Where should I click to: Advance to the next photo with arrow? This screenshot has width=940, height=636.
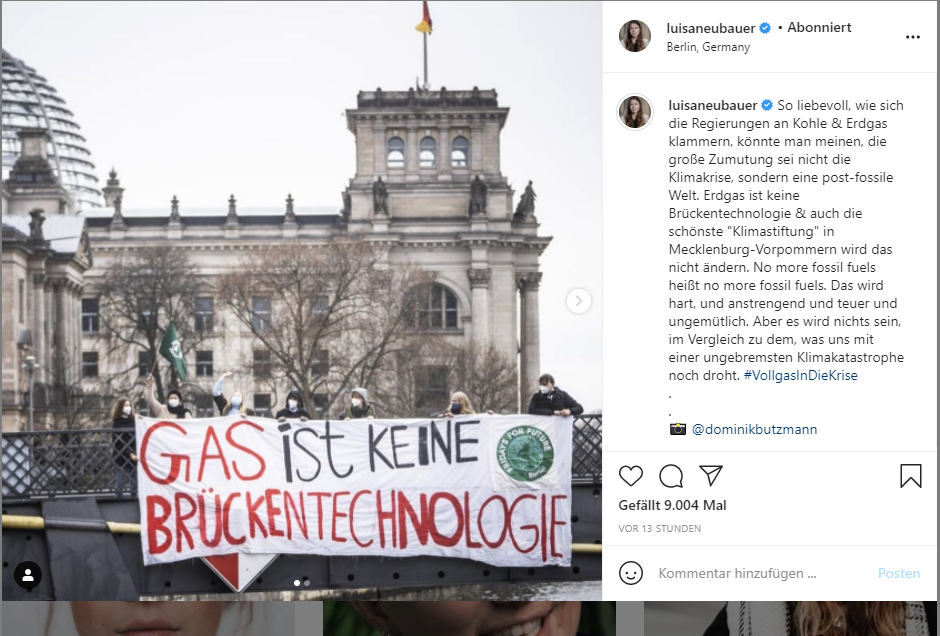pyautogui.click(x=579, y=301)
